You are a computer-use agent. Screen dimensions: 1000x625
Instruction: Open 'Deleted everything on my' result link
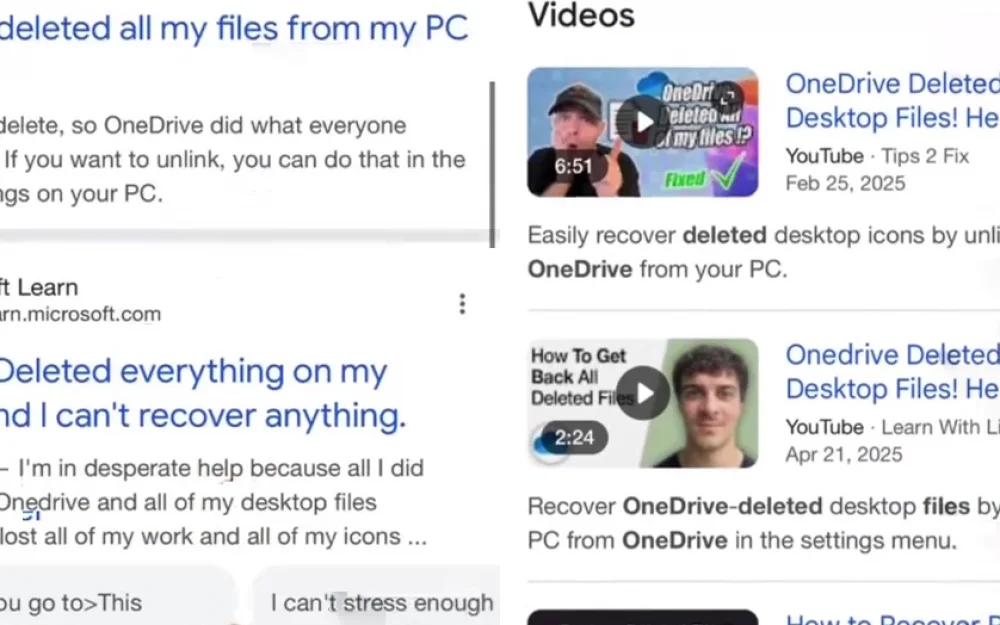[203, 393]
